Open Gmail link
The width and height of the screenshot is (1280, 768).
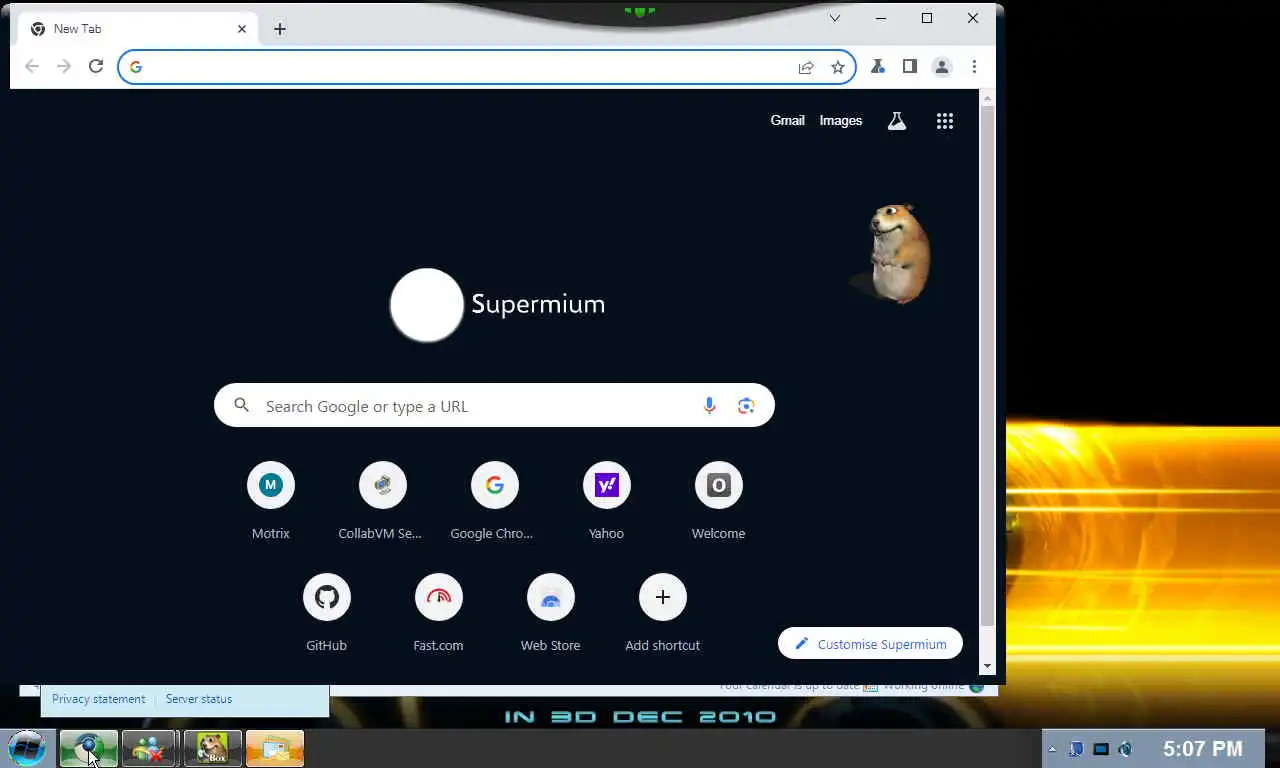pos(787,120)
